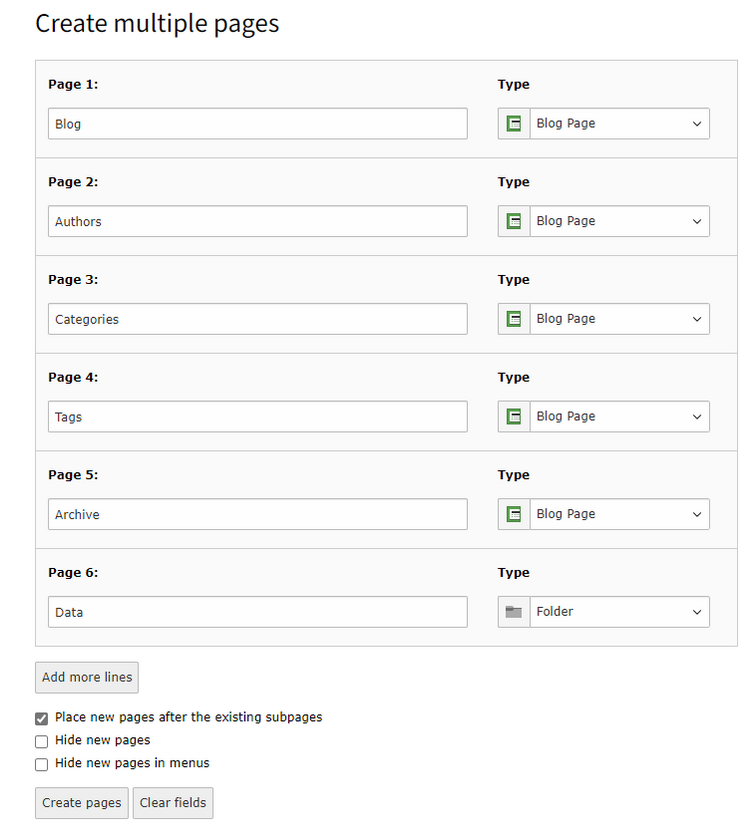Screen dimensions: 756x836
Task: Click the Blog Page icon for Page 2
Action: (513, 221)
